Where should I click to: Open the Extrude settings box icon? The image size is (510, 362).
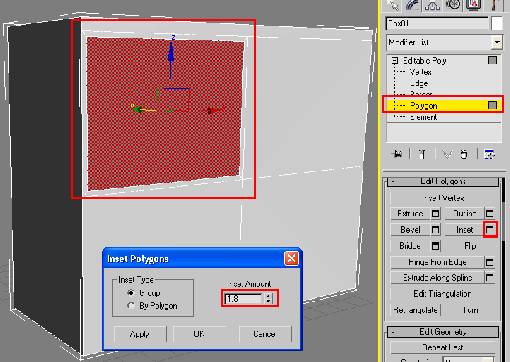435,213
